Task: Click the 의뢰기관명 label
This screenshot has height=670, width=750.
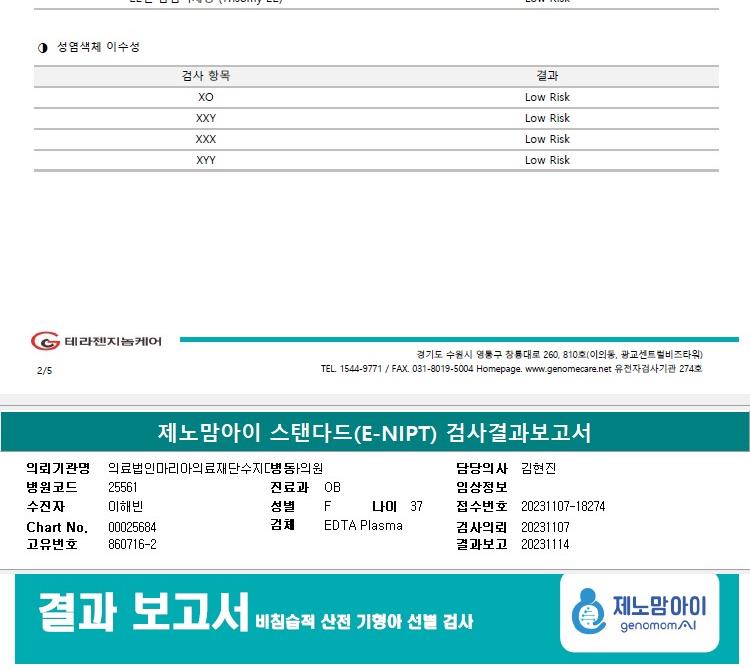Action: [x=58, y=468]
